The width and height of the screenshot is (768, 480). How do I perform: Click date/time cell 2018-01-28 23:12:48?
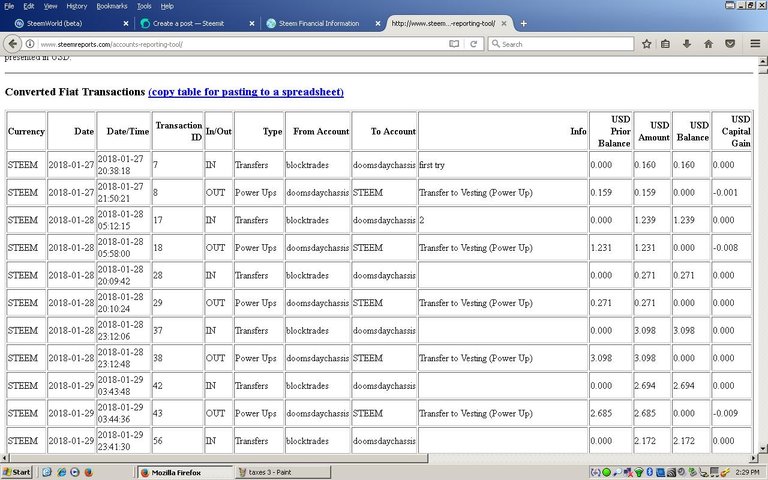click(124, 358)
